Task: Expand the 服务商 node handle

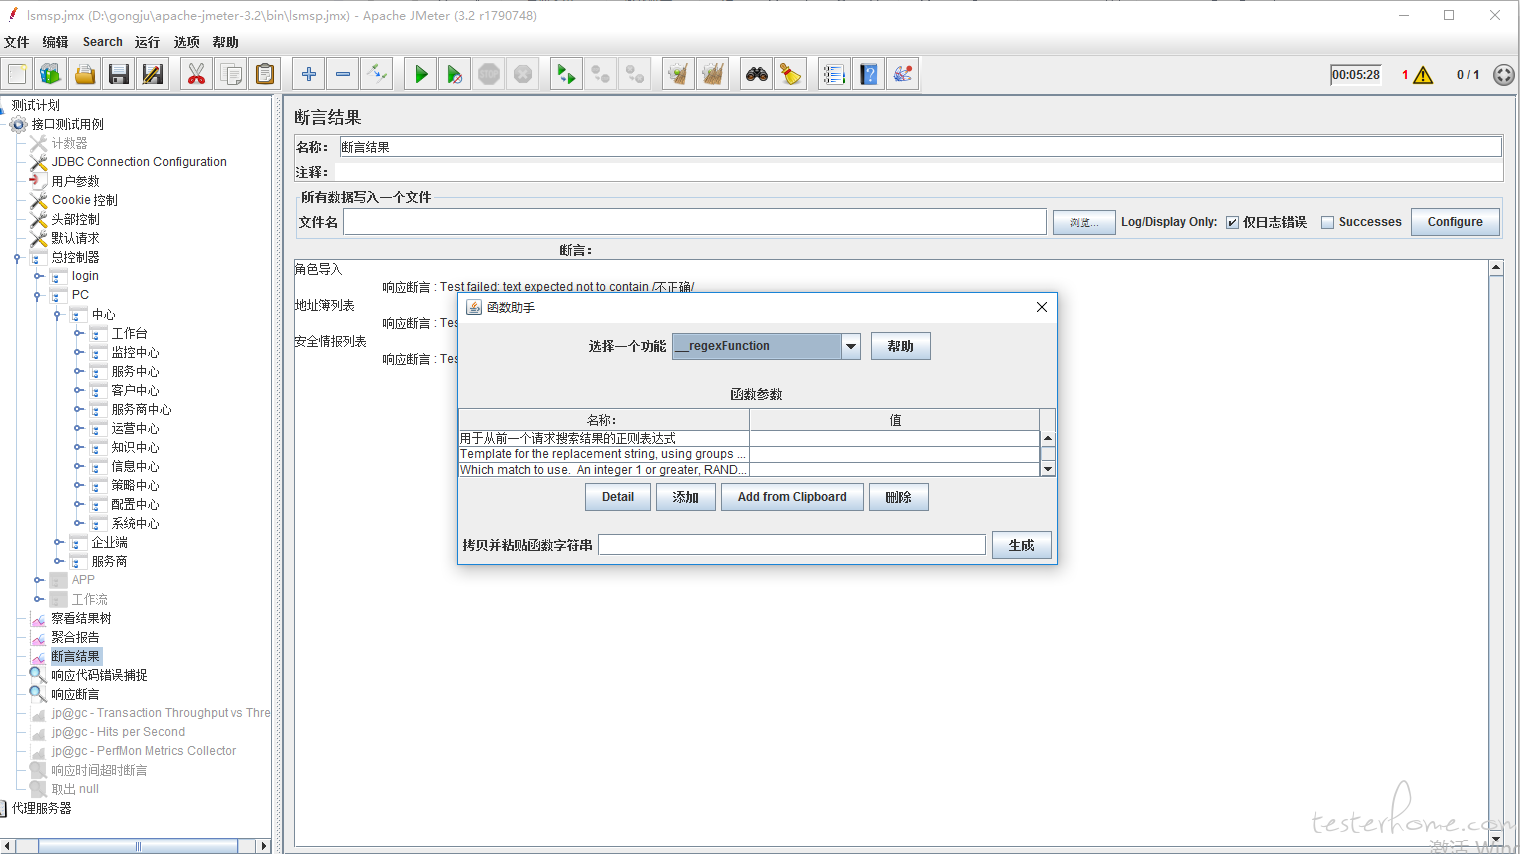Action: pos(58,561)
